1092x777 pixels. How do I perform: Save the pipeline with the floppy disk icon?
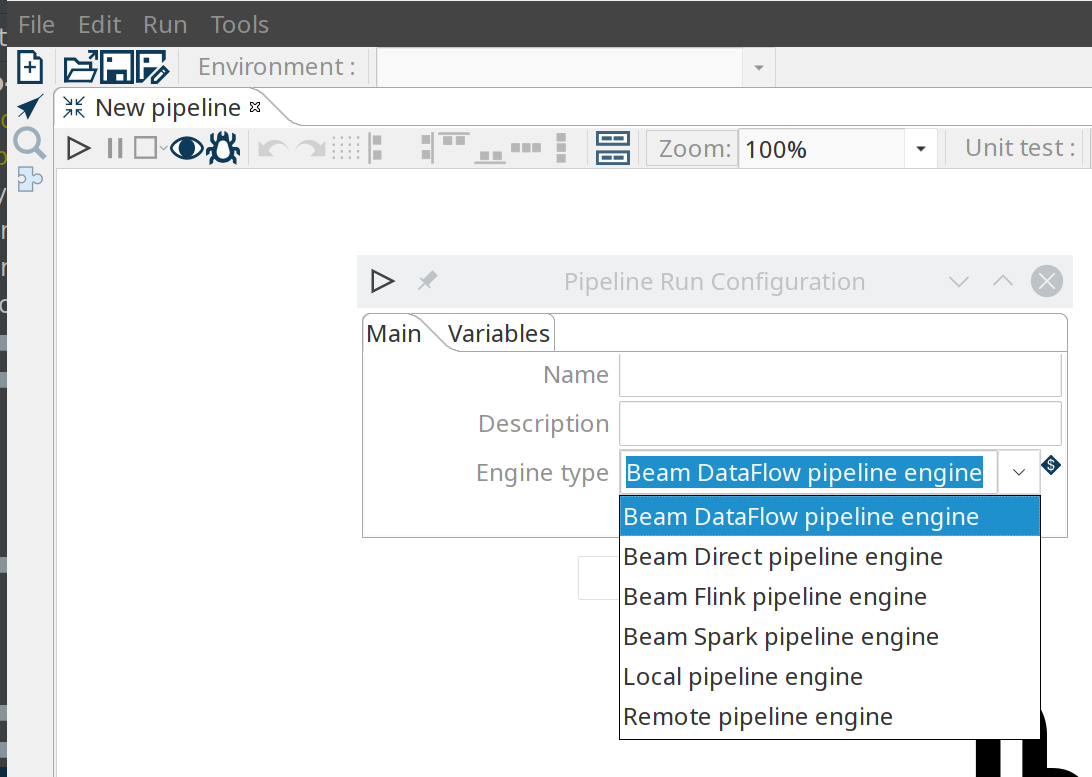[x=116, y=68]
